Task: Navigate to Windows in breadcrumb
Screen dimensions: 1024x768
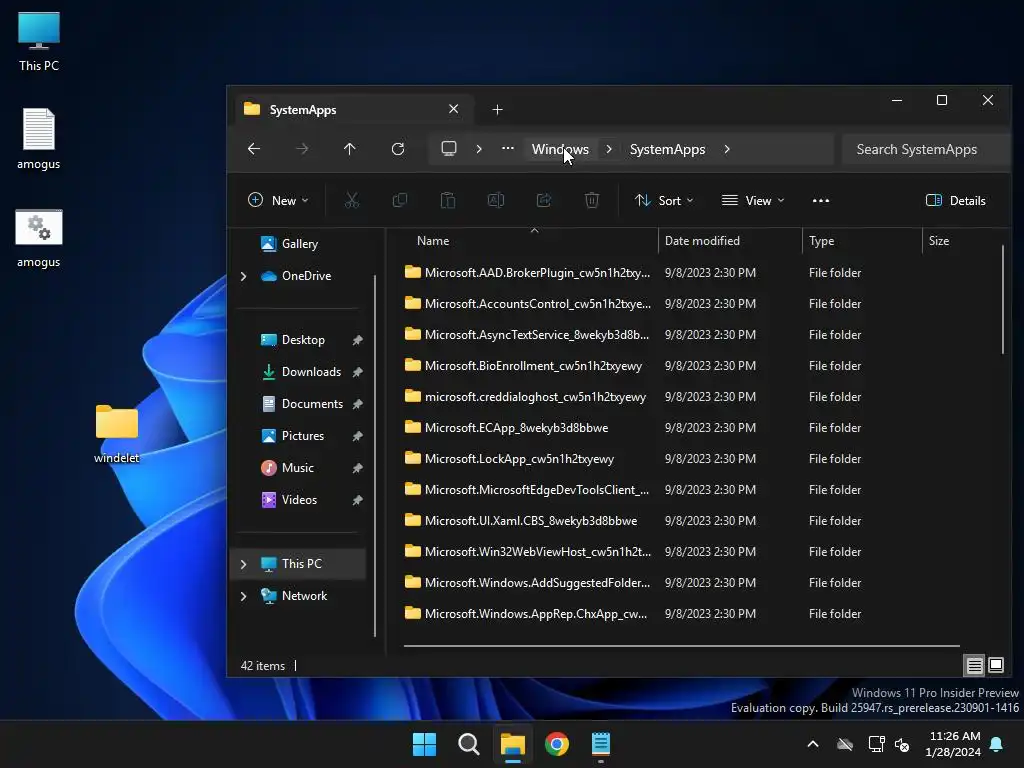Action: (x=560, y=149)
